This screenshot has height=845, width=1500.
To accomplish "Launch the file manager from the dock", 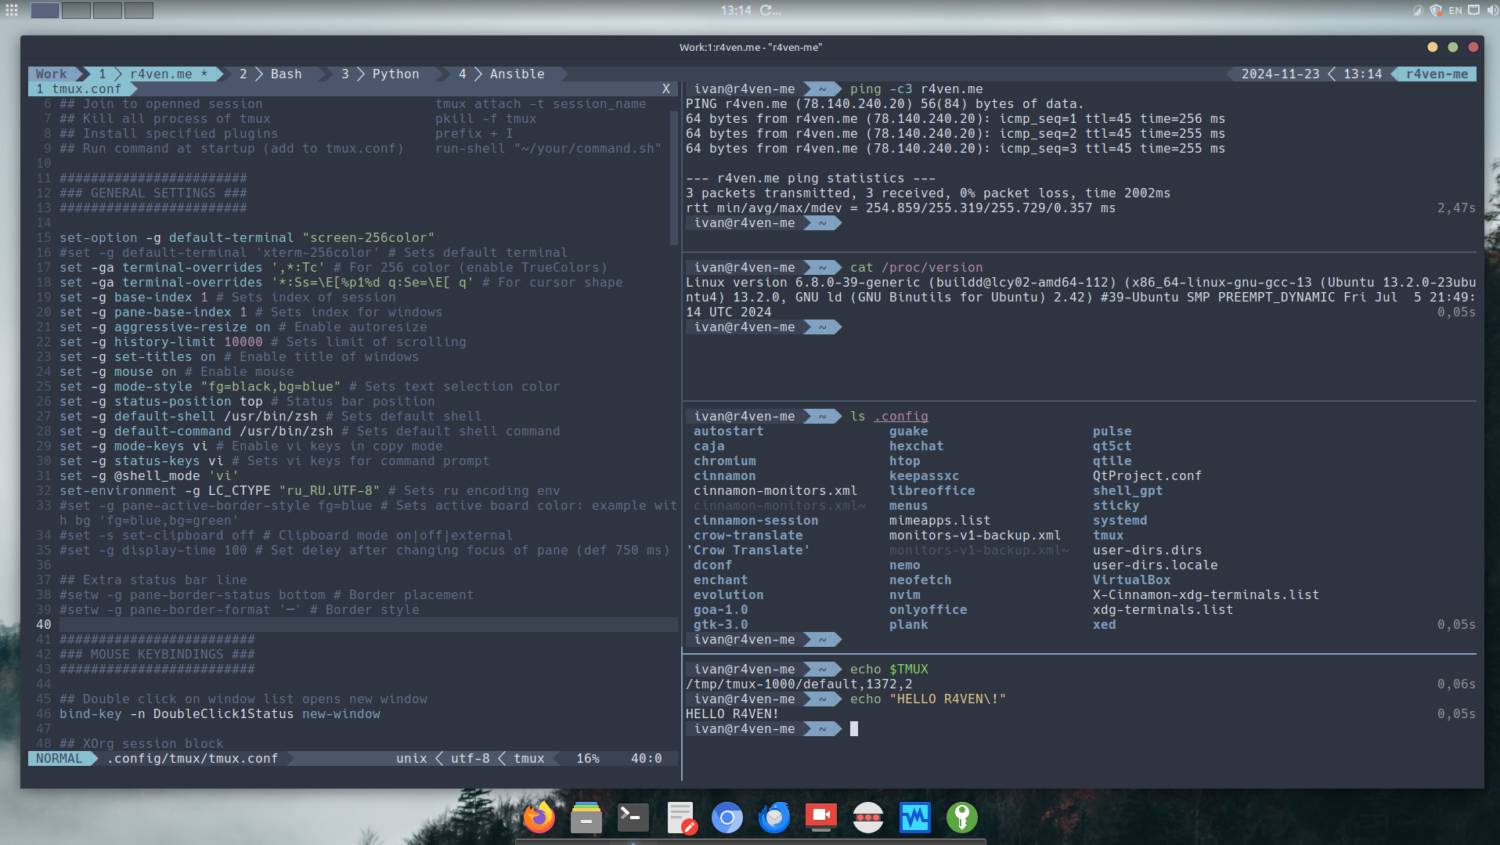I will pyautogui.click(x=586, y=817).
